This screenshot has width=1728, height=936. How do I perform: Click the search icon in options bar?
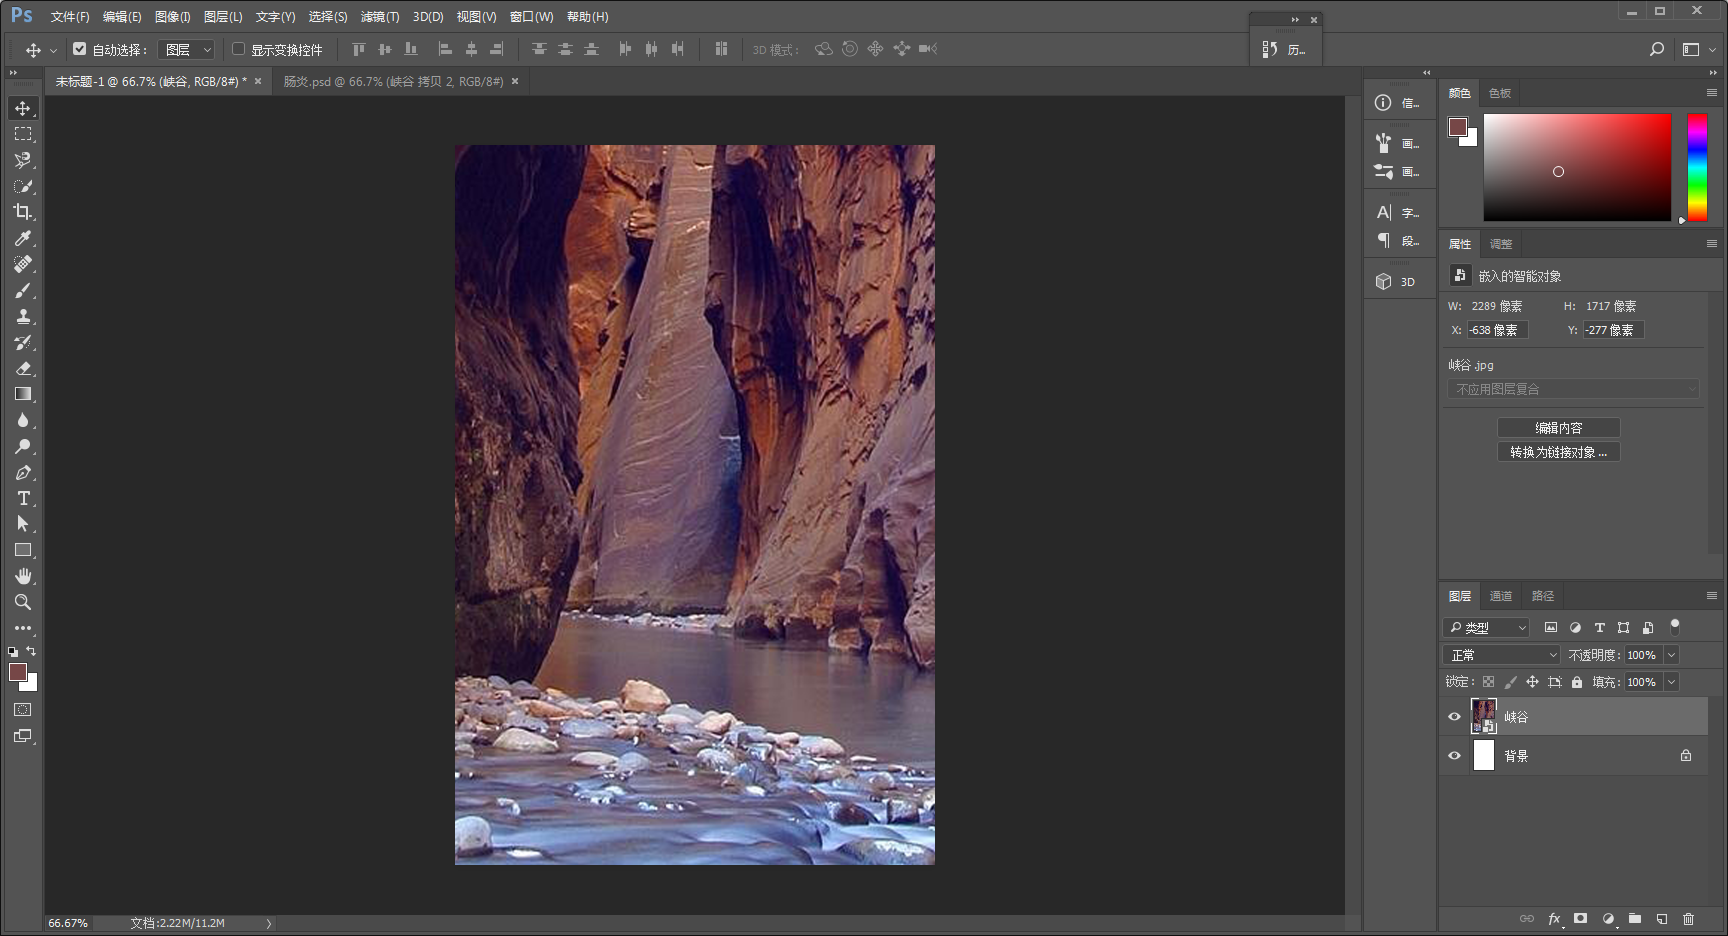[x=1657, y=49]
